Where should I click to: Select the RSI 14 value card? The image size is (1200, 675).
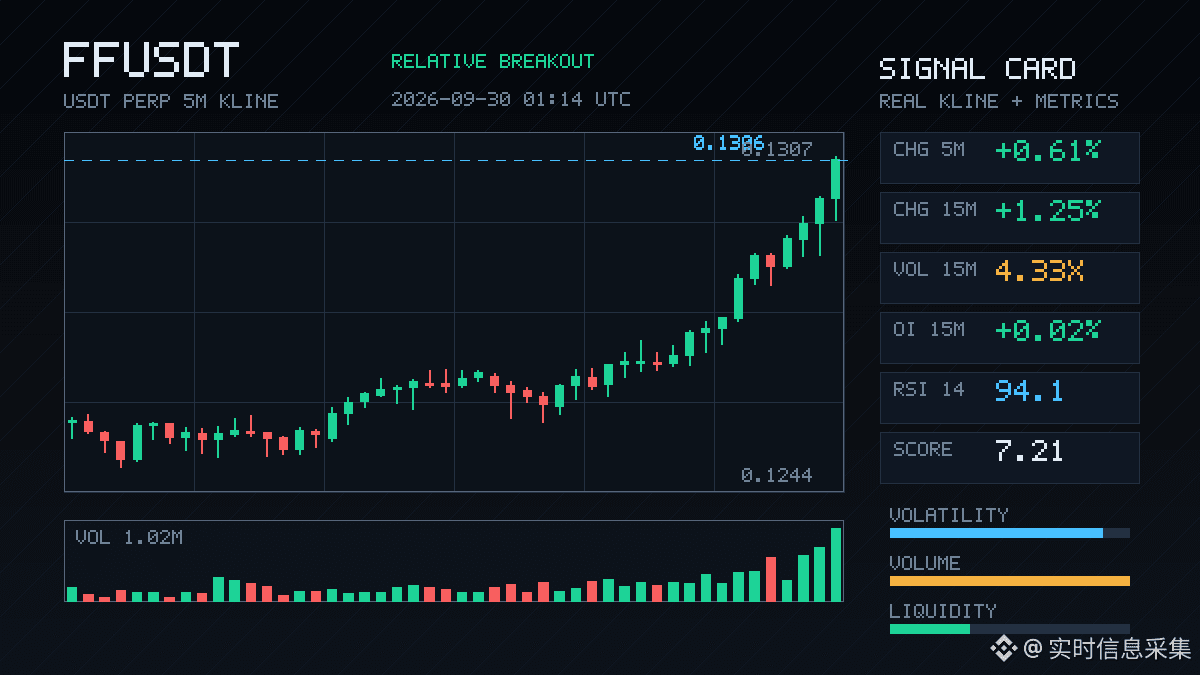(x=1009, y=397)
